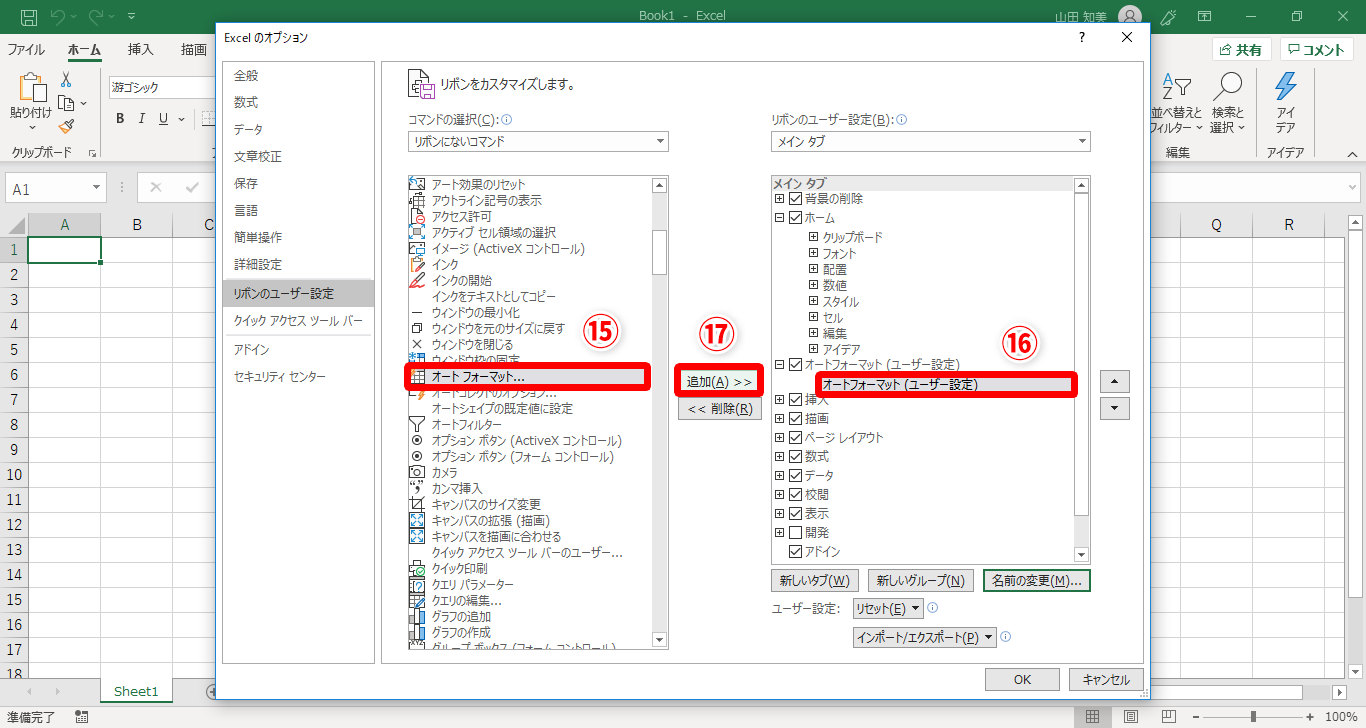Switch to the 挿入 tab in the Excel ribbon
Viewport: 1366px width, 728px height.
coord(141,49)
